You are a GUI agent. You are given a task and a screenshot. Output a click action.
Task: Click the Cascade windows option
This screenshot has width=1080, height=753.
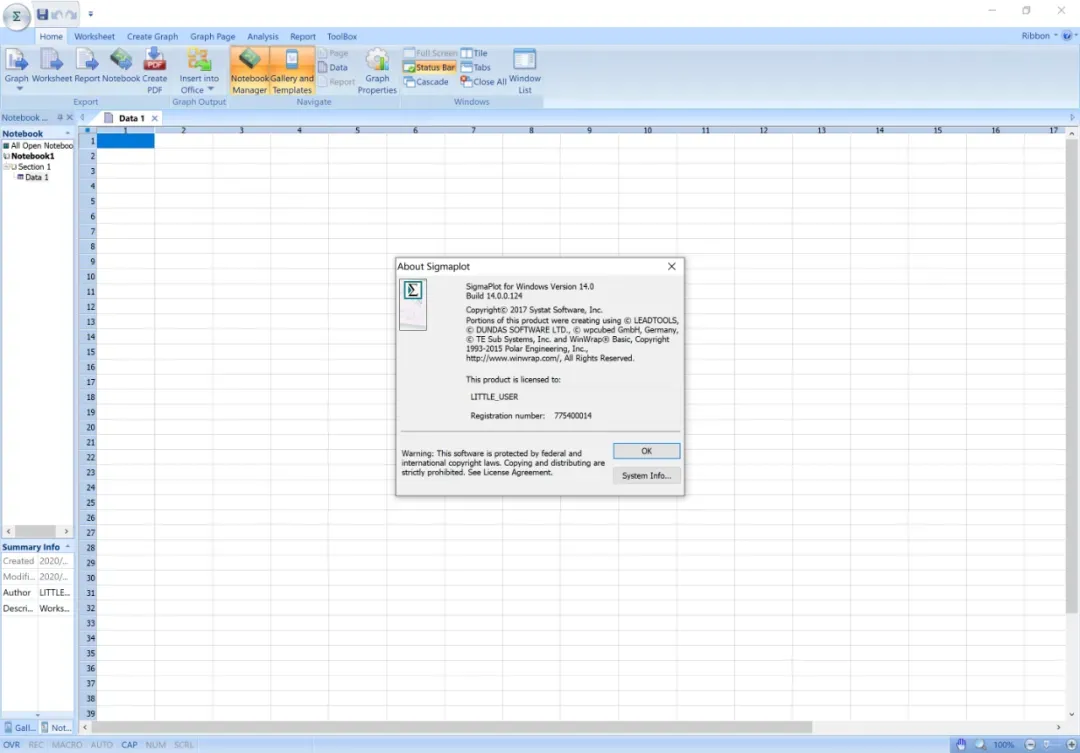coord(426,82)
